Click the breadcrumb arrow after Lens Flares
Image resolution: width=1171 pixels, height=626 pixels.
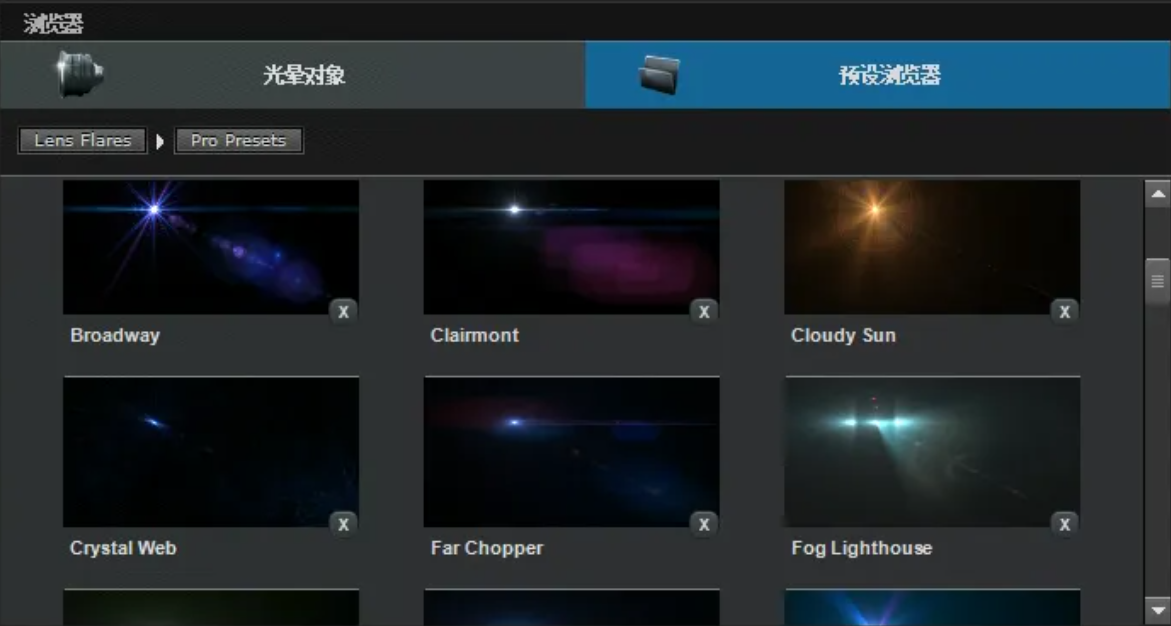(x=160, y=141)
